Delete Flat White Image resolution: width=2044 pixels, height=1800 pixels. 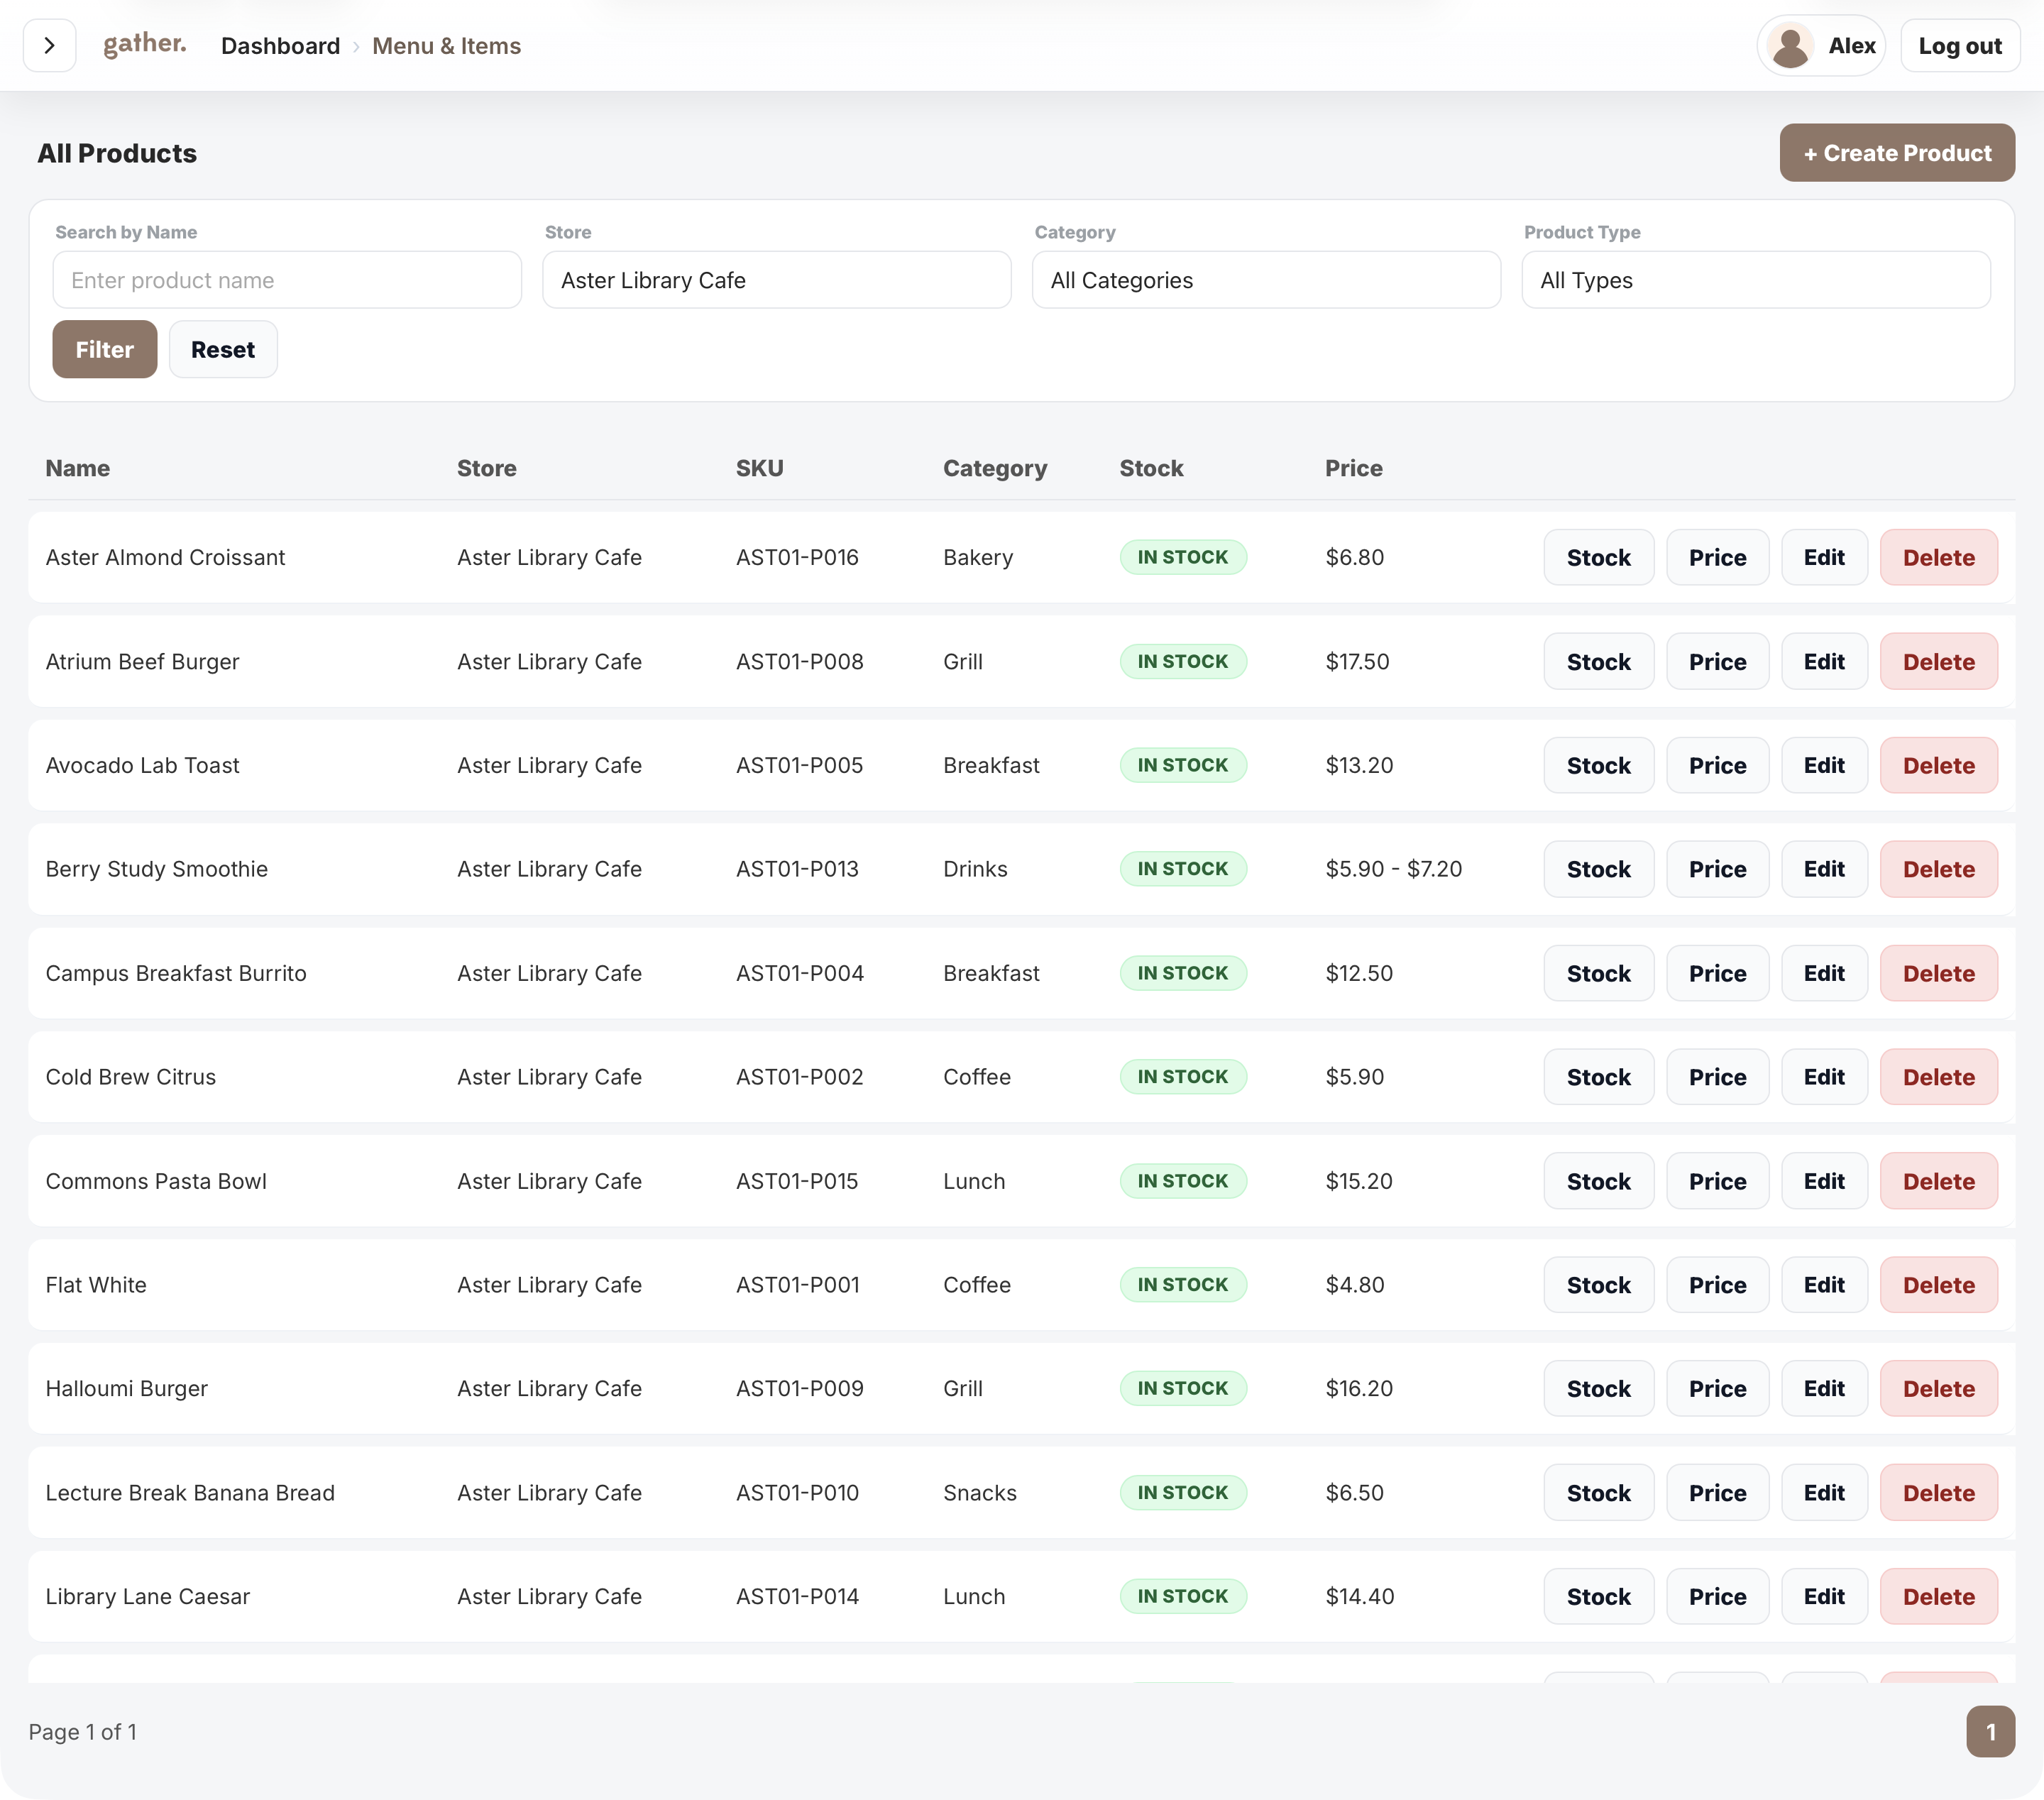tap(1938, 1286)
